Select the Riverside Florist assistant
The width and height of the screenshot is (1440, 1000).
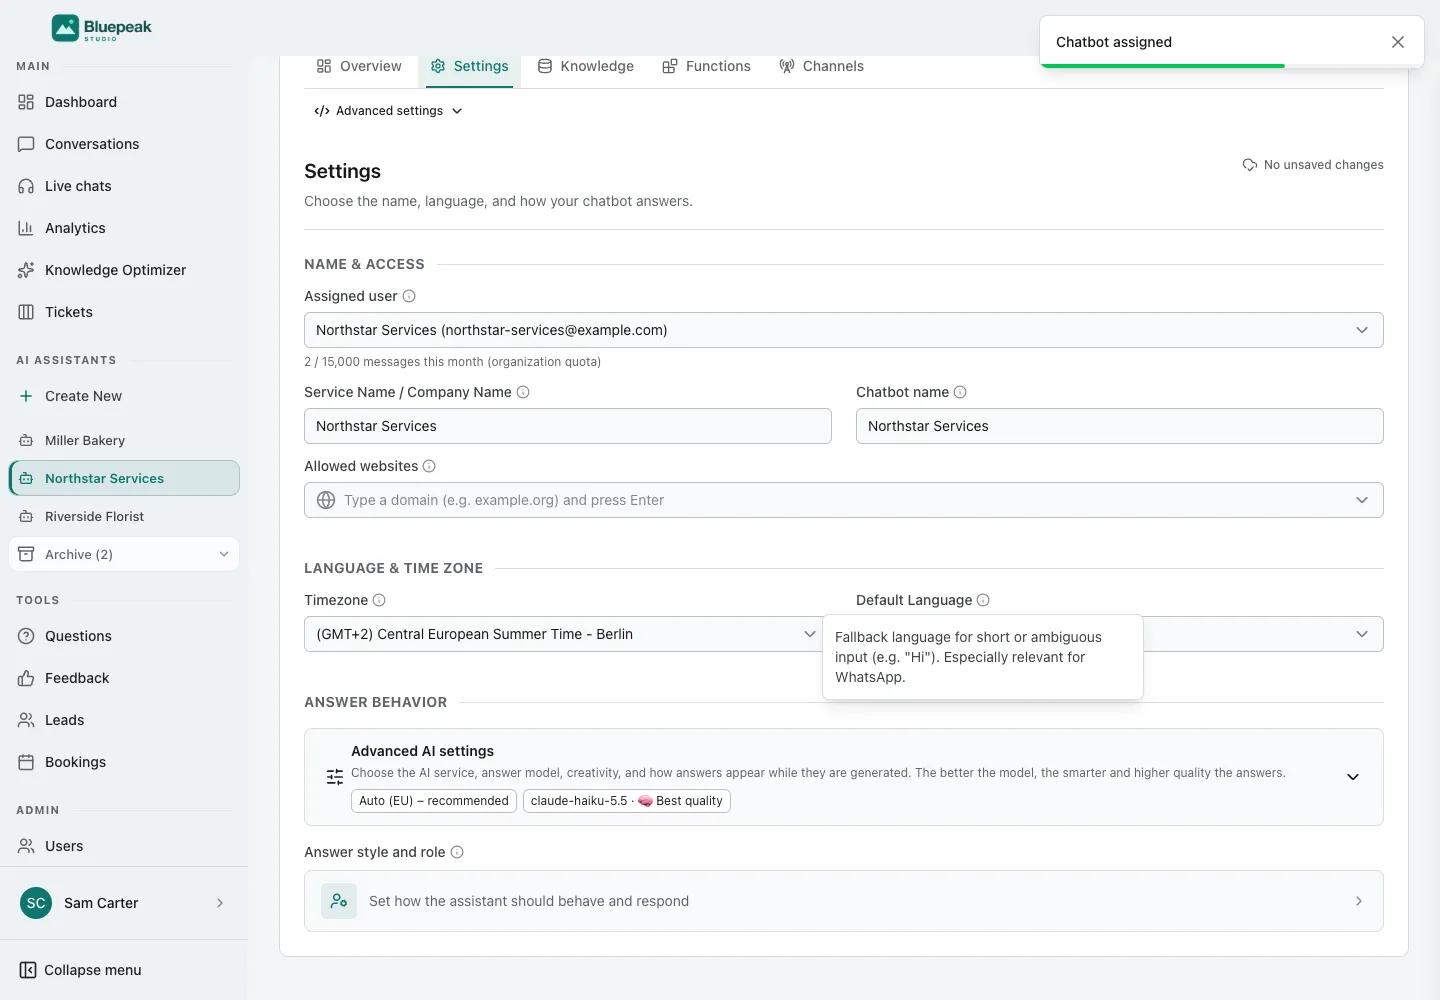click(124, 516)
